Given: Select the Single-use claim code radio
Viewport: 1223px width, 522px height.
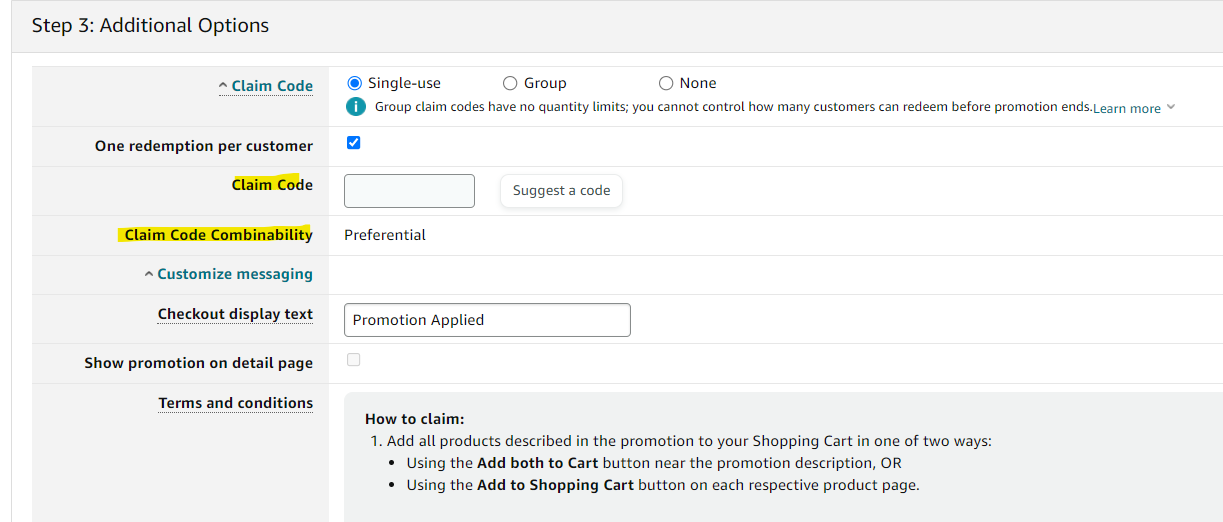Looking at the screenshot, I should point(353,83).
